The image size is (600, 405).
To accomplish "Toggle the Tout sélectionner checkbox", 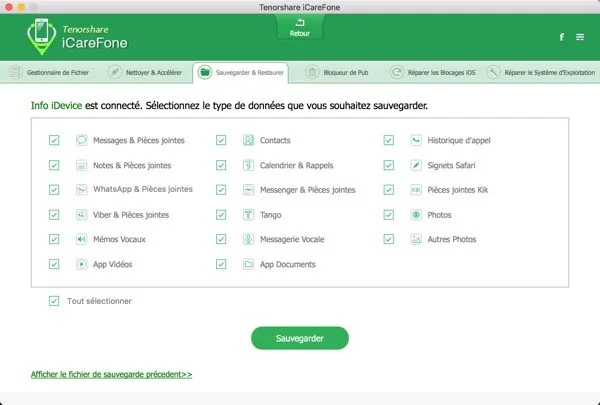I will click(54, 301).
